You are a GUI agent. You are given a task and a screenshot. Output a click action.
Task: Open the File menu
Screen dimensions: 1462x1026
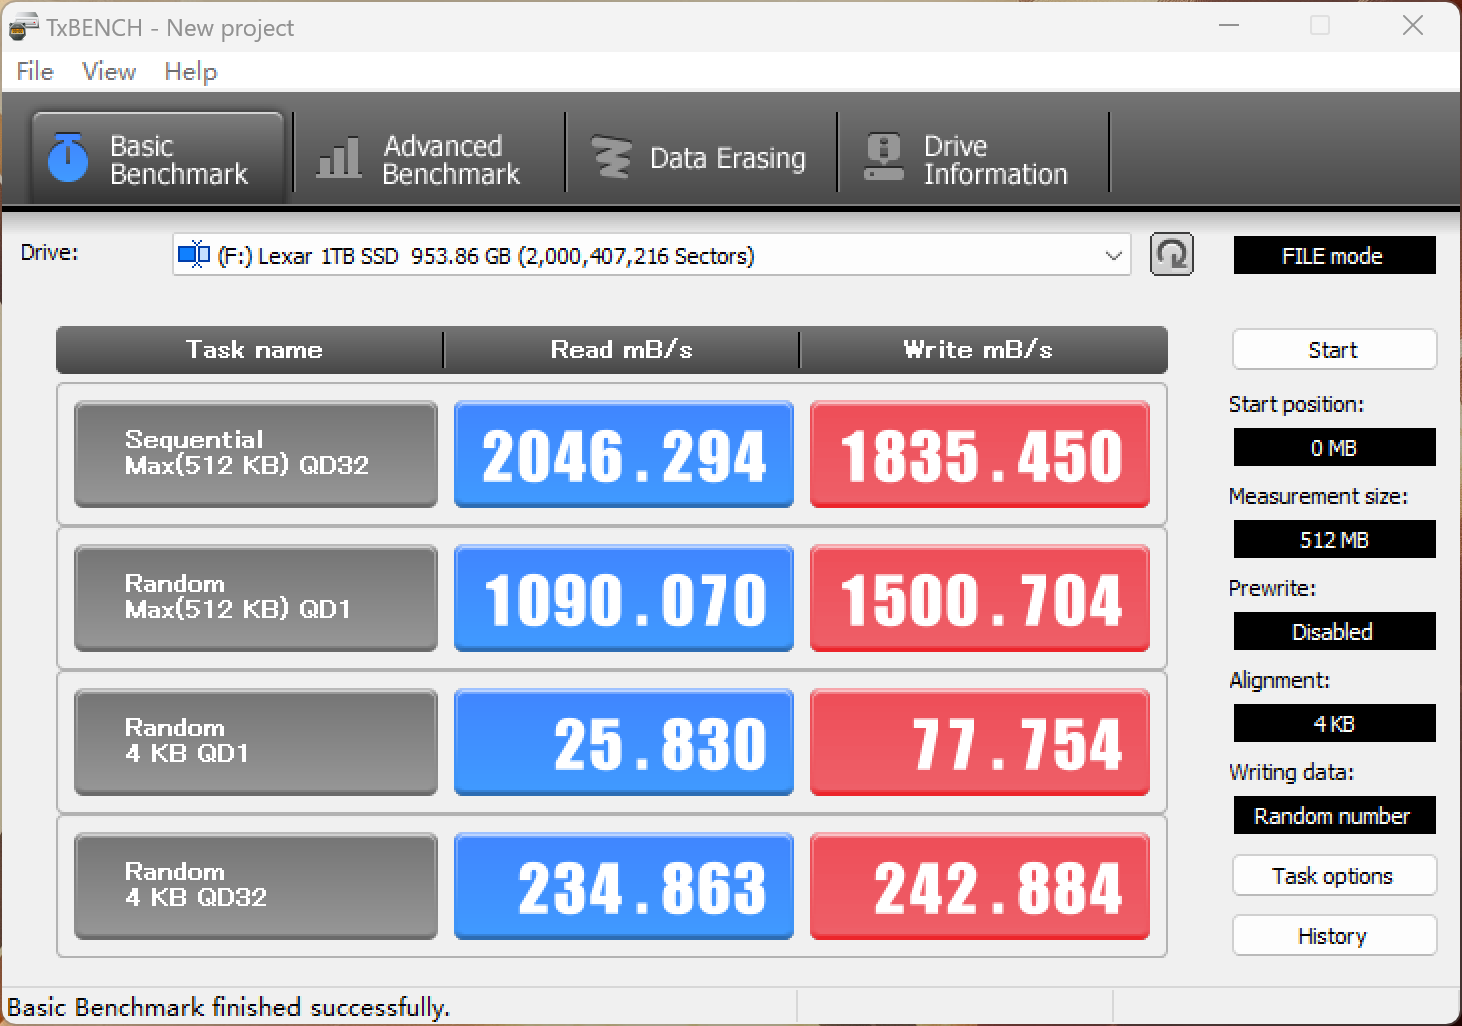(35, 72)
